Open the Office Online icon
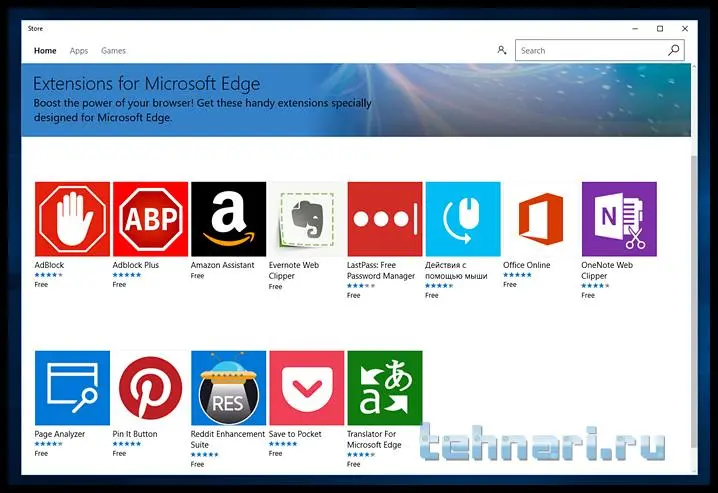Image resolution: width=718 pixels, height=493 pixels. pos(541,219)
